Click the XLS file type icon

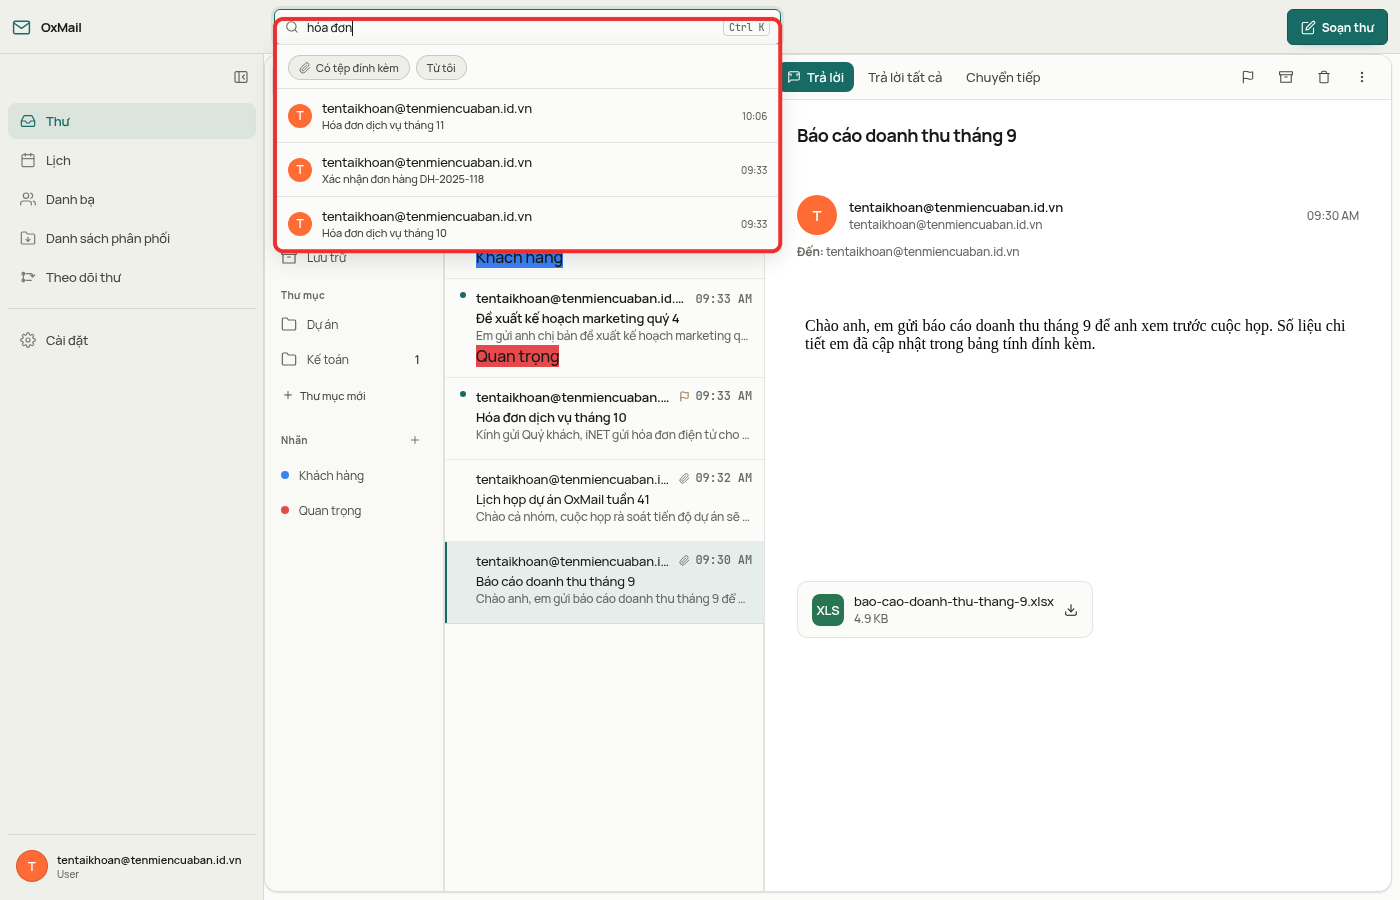(828, 610)
